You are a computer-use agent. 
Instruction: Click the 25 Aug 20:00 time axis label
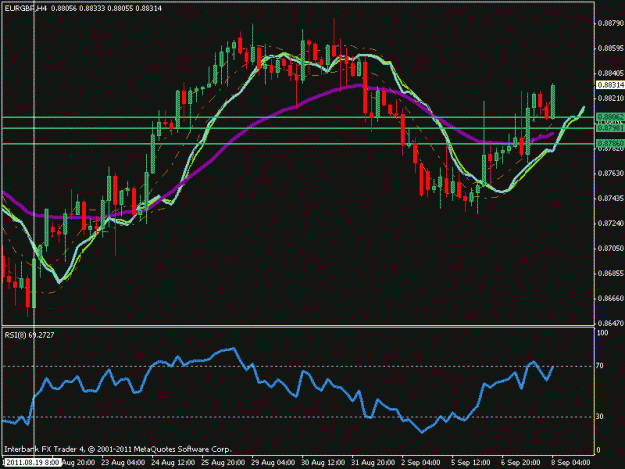223,463
